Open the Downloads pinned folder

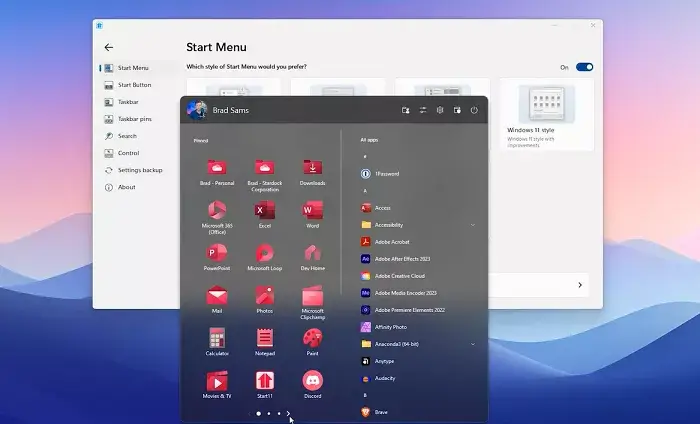click(x=312, y=172)
